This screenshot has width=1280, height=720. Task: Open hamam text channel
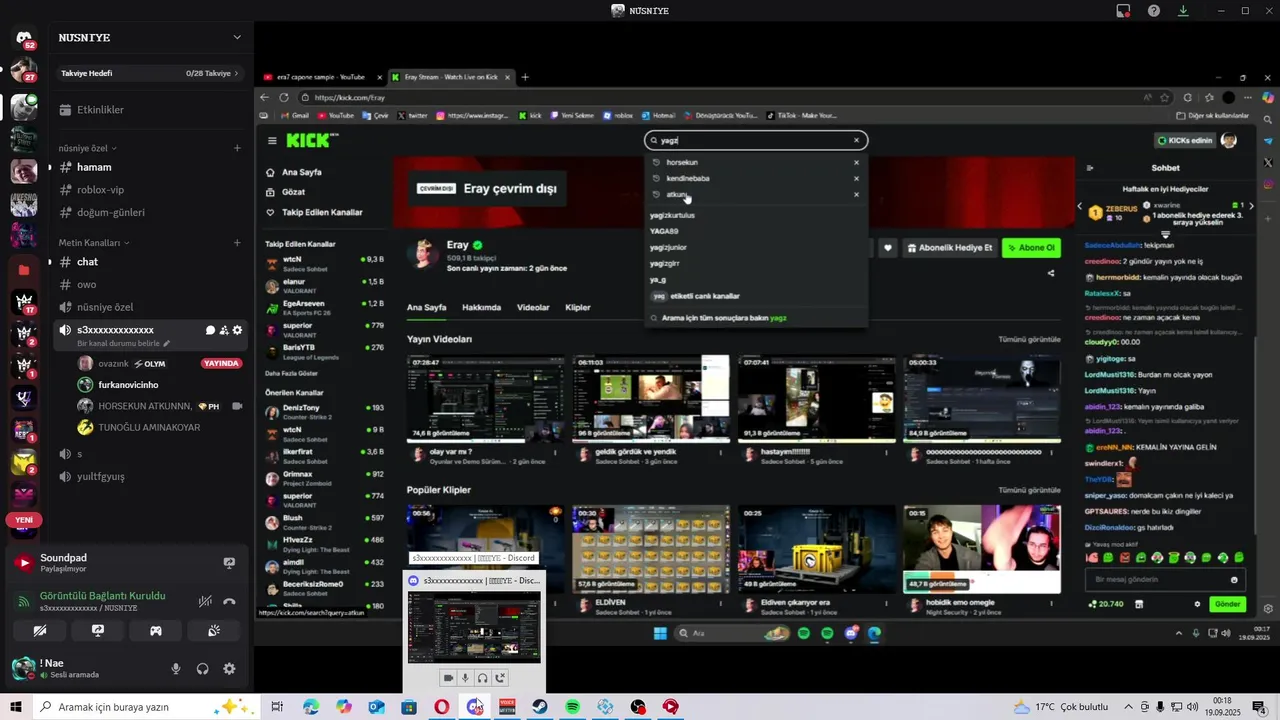[148, 167]
